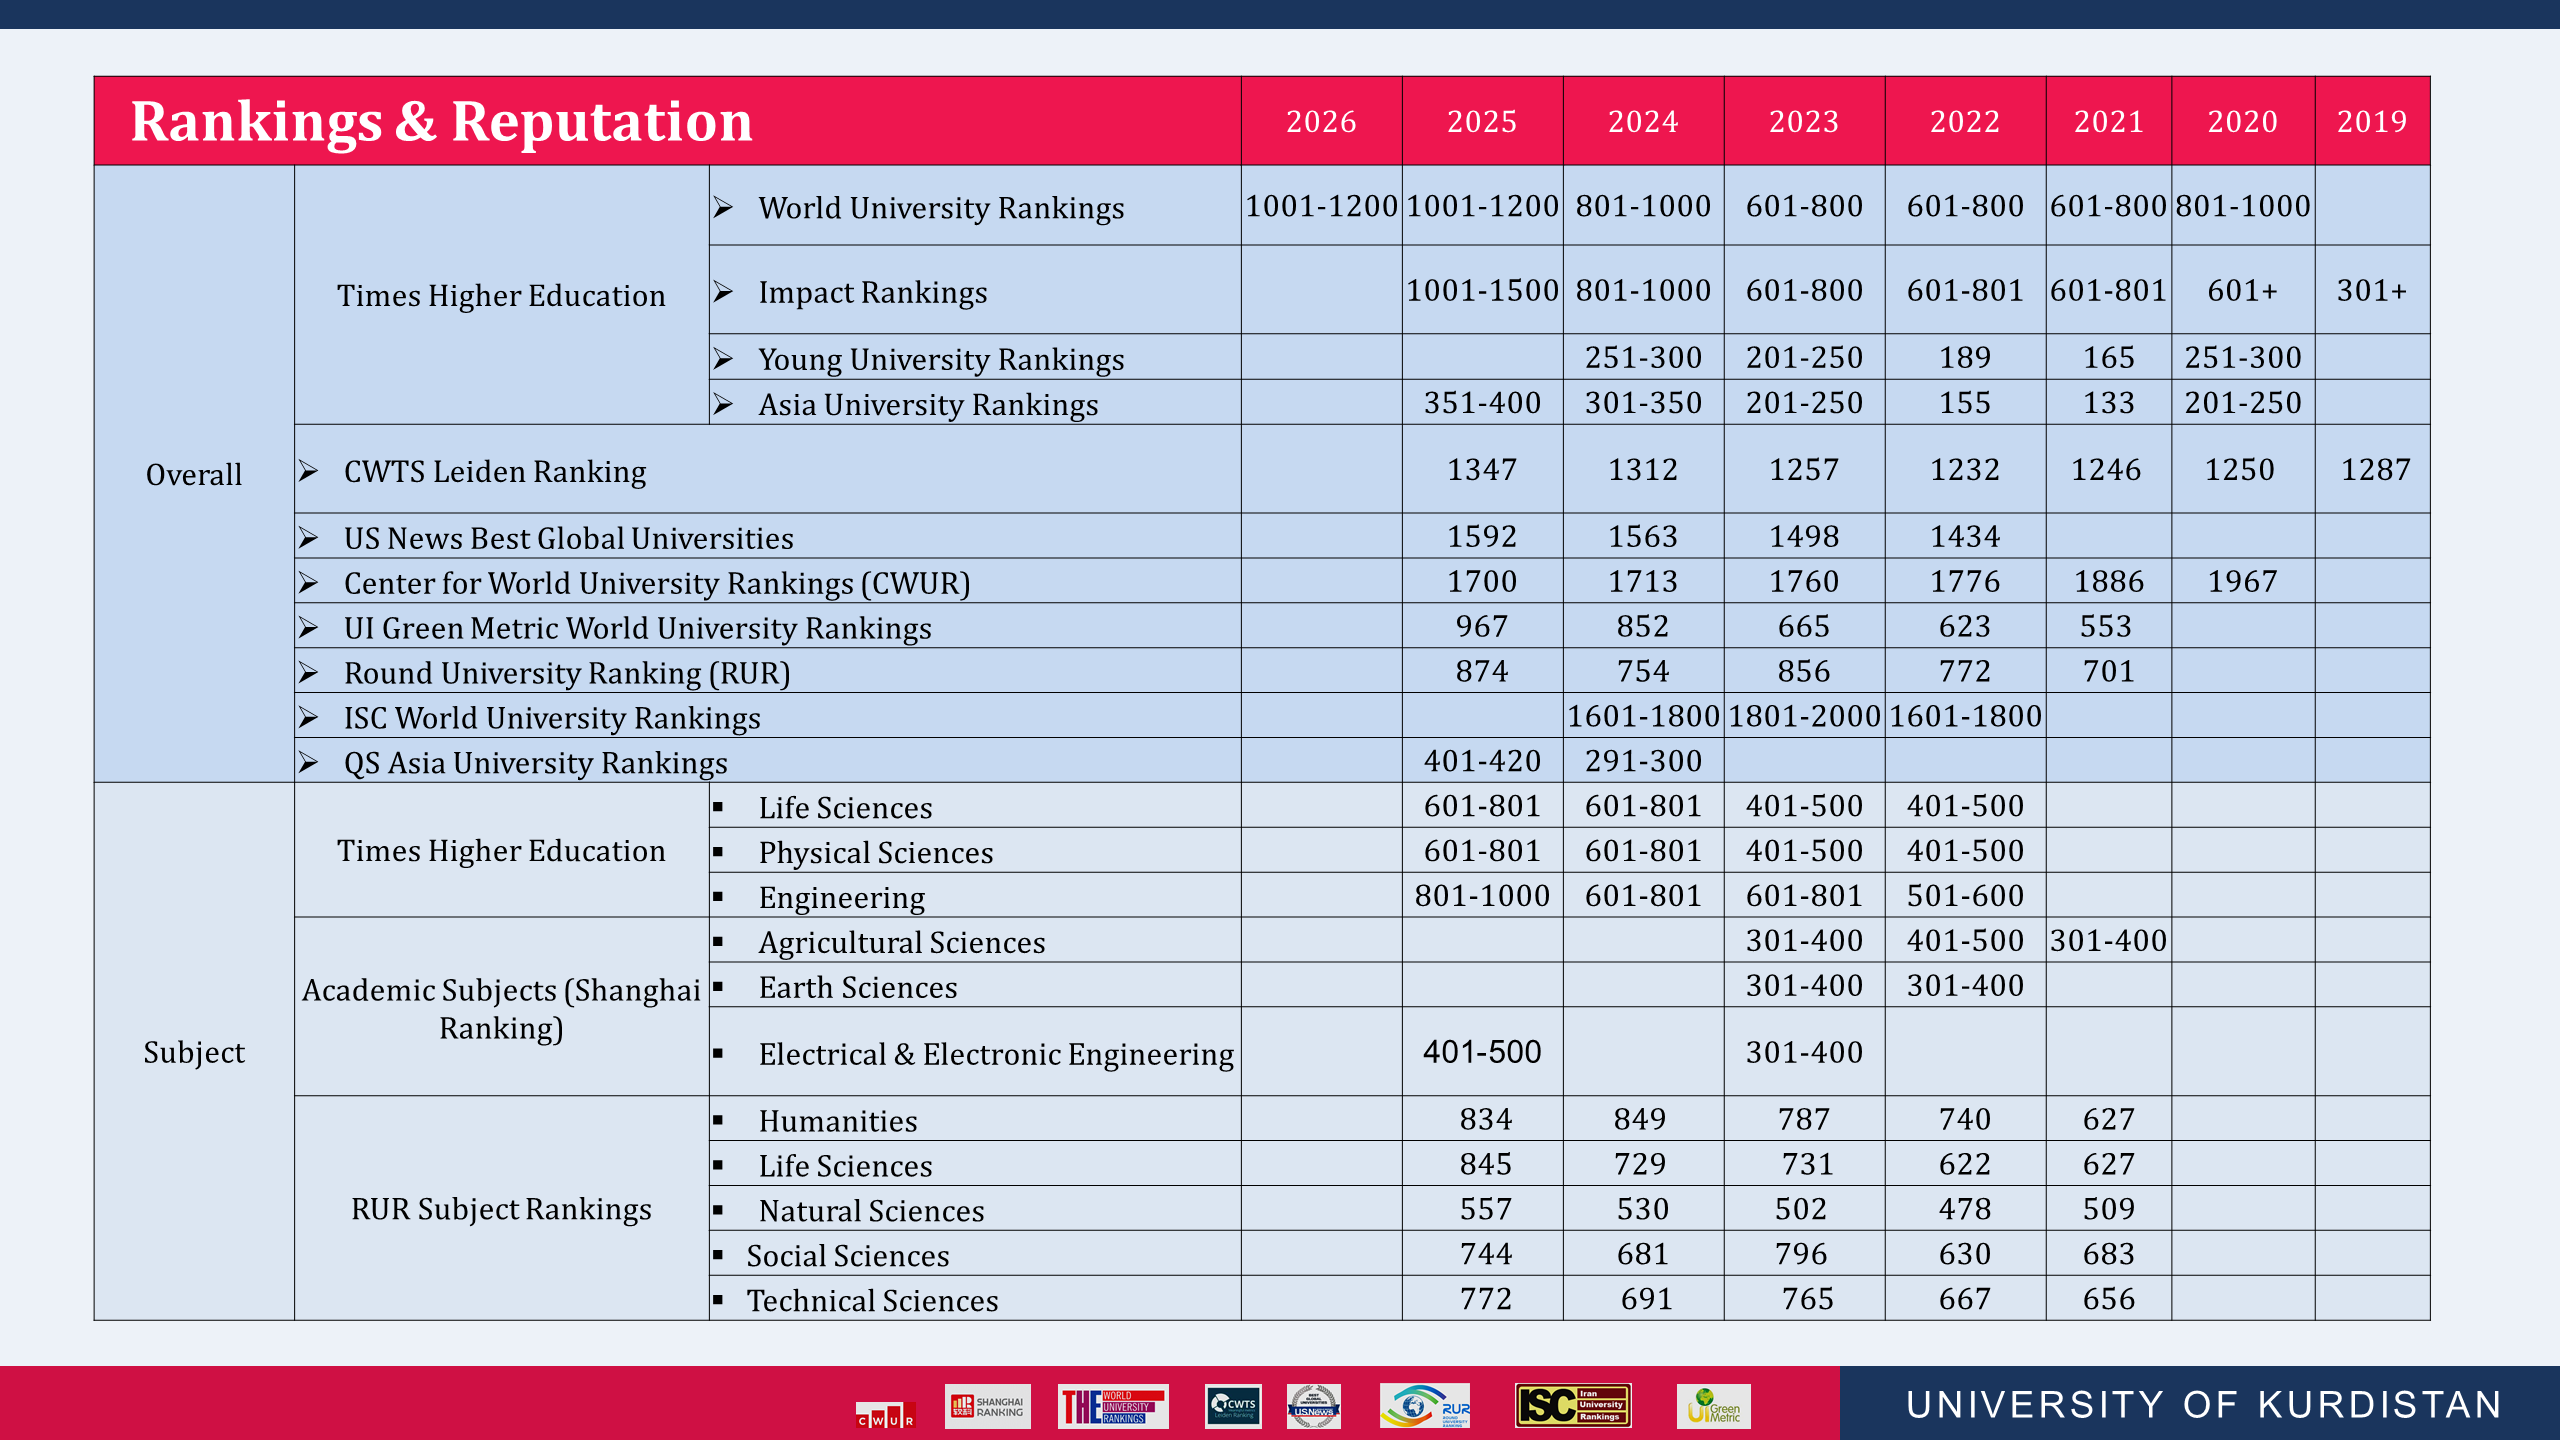Click the RUR eye logo

point(1425,1407)
